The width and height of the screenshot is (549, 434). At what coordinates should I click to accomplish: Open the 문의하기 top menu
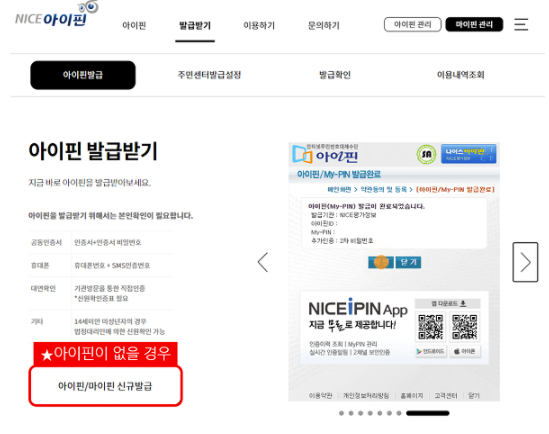click(x=324, y=26)
